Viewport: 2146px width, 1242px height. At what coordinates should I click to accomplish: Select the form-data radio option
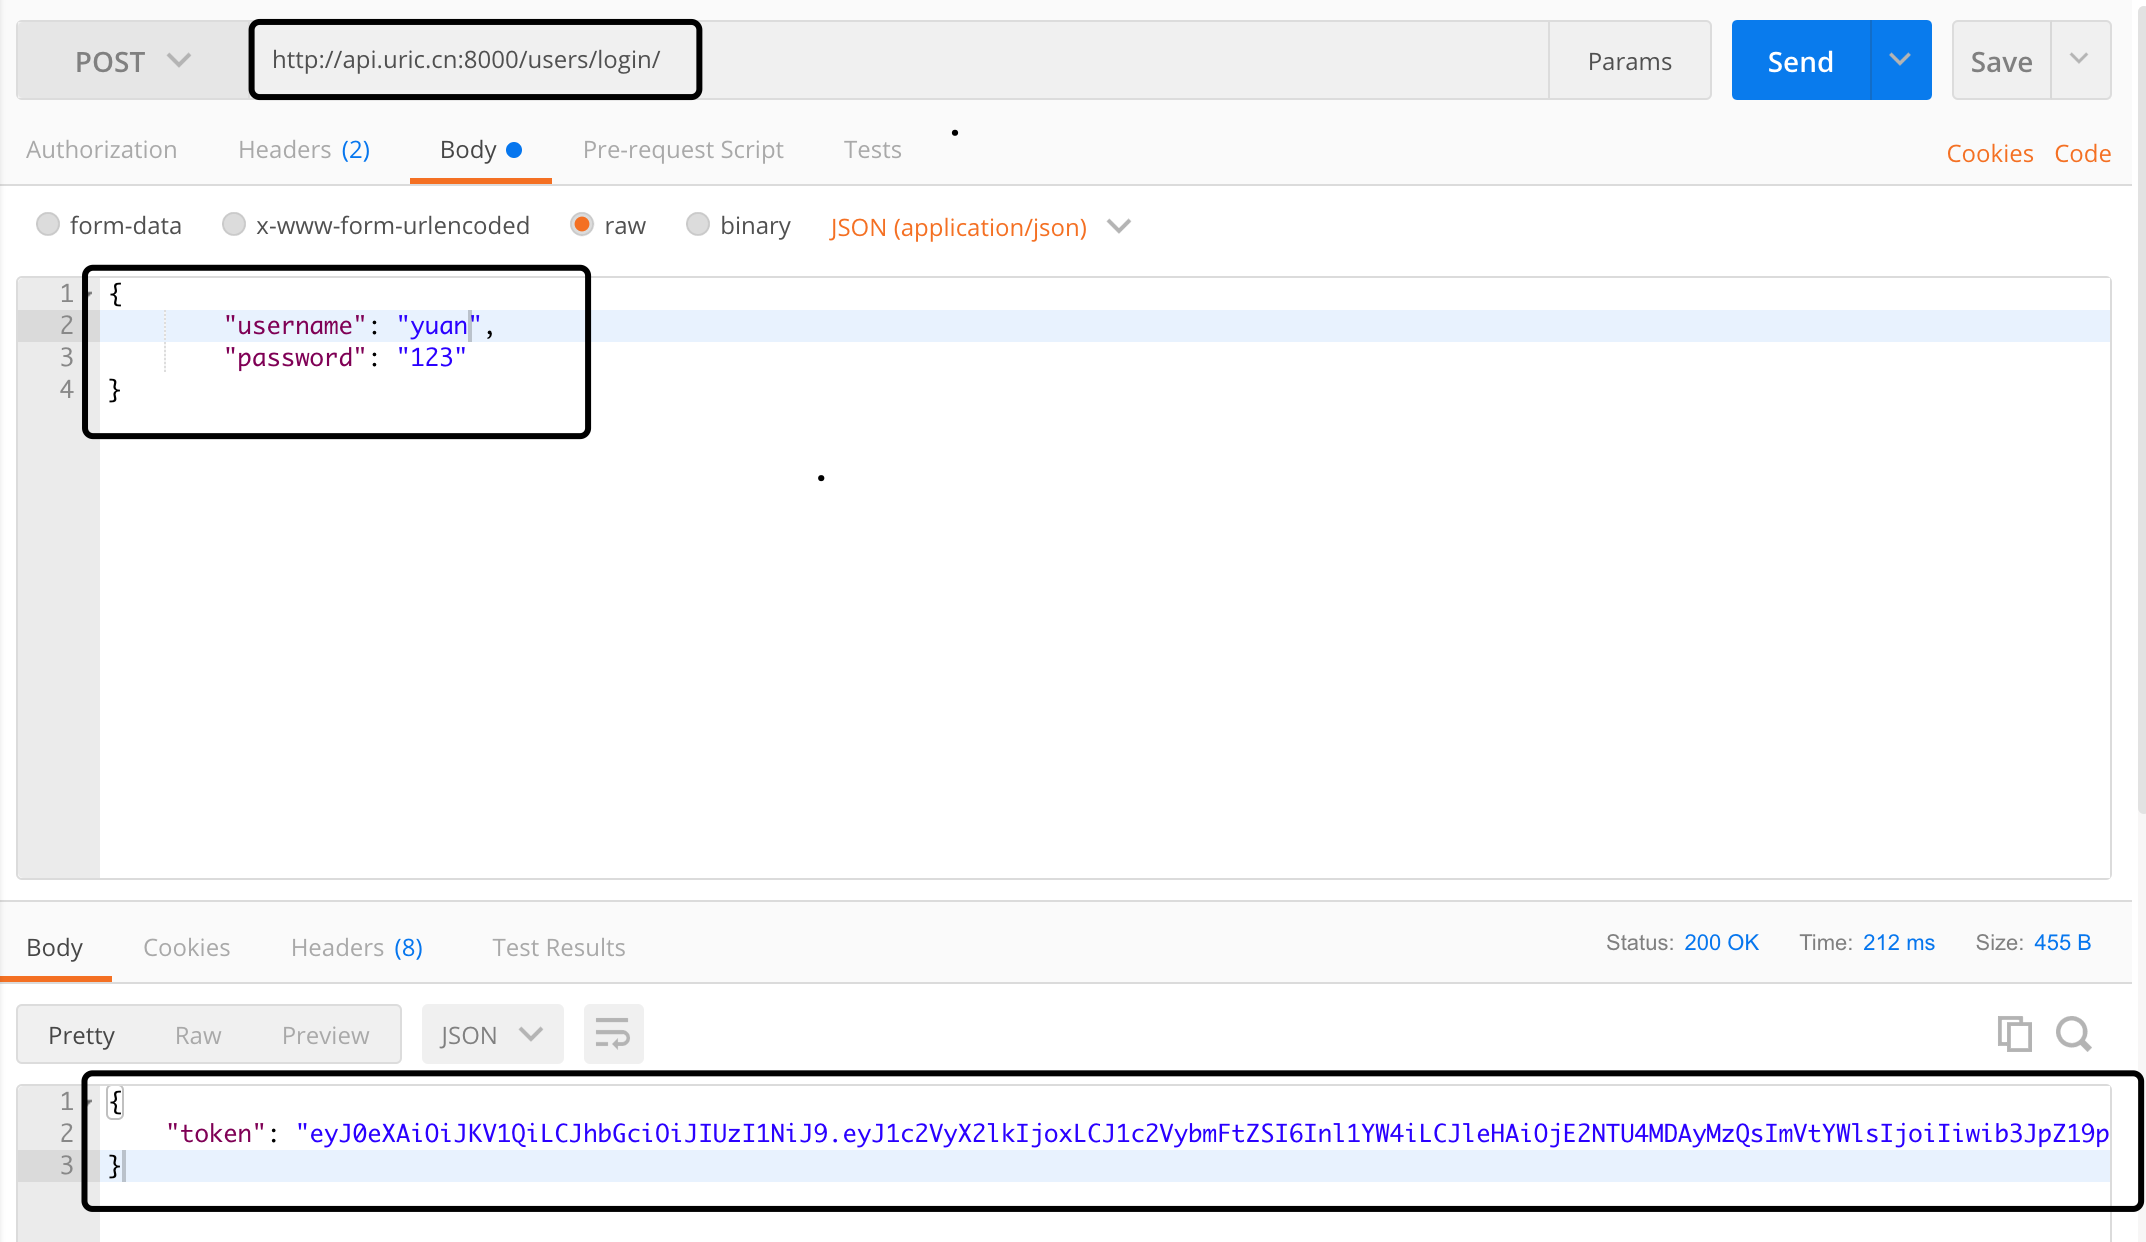[47, 224]
